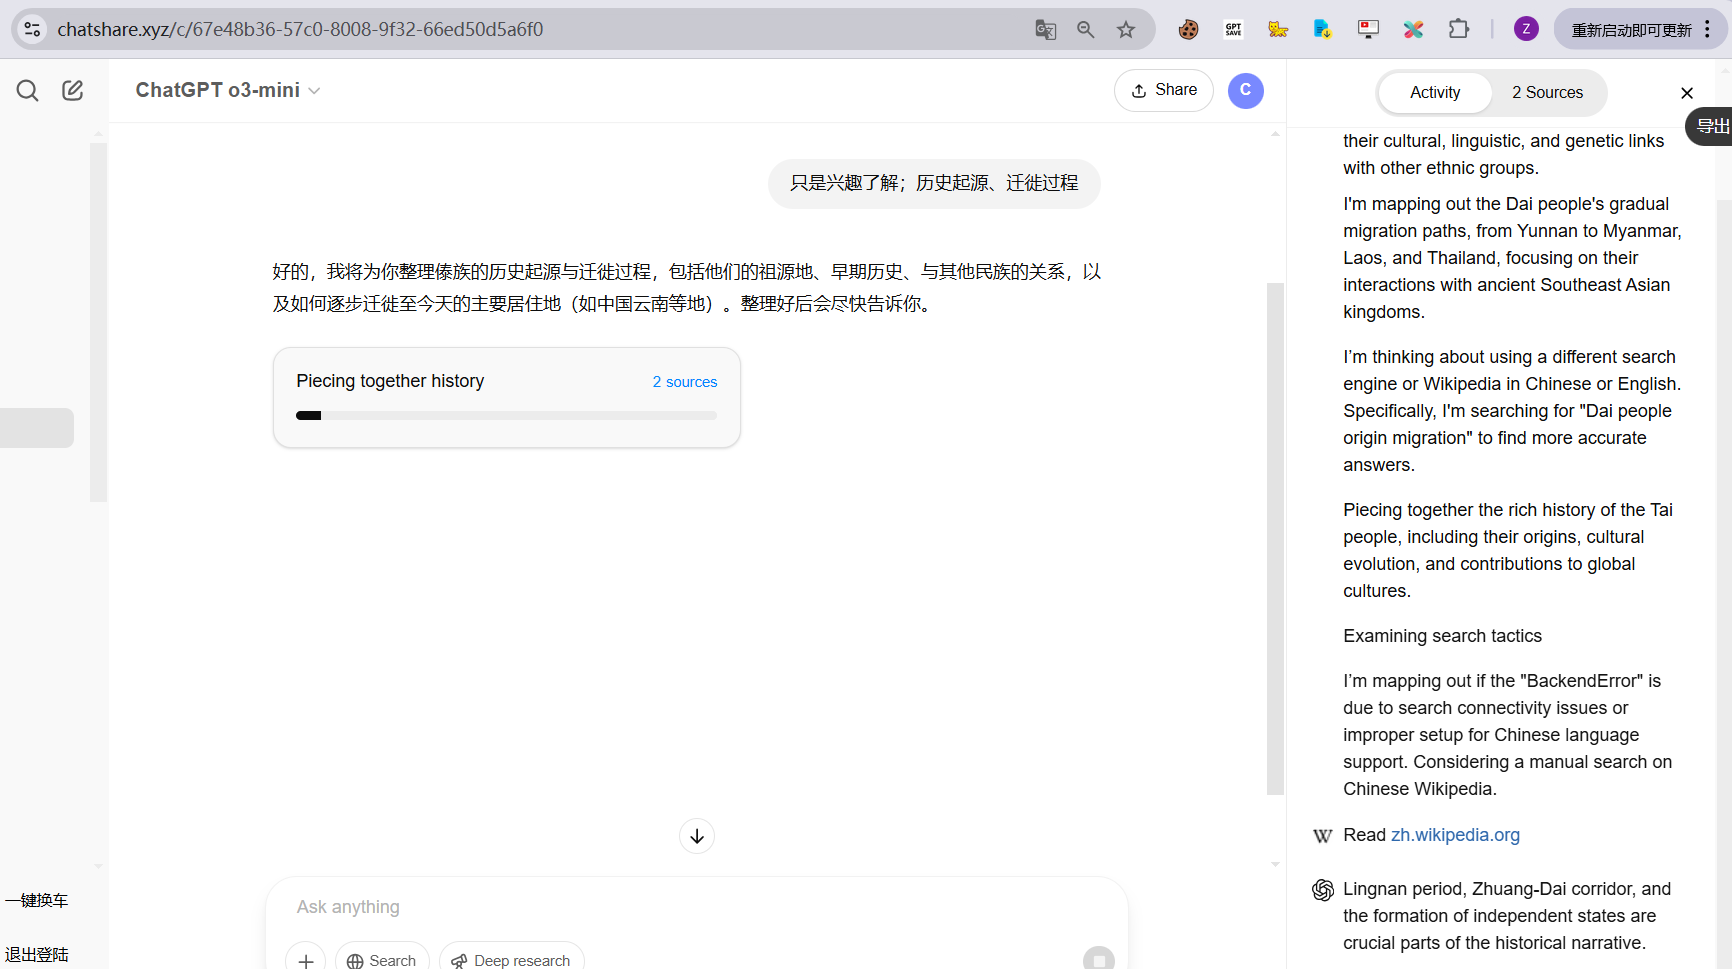Click the user message 只是兴趣了解

(x=934, y=184)
